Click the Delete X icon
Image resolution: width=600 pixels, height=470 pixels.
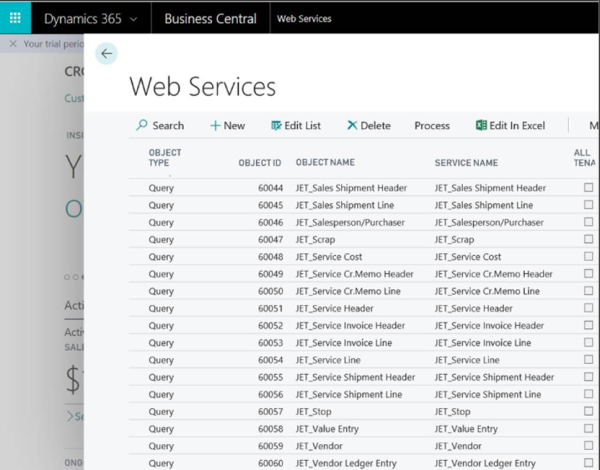pos(352,125)
